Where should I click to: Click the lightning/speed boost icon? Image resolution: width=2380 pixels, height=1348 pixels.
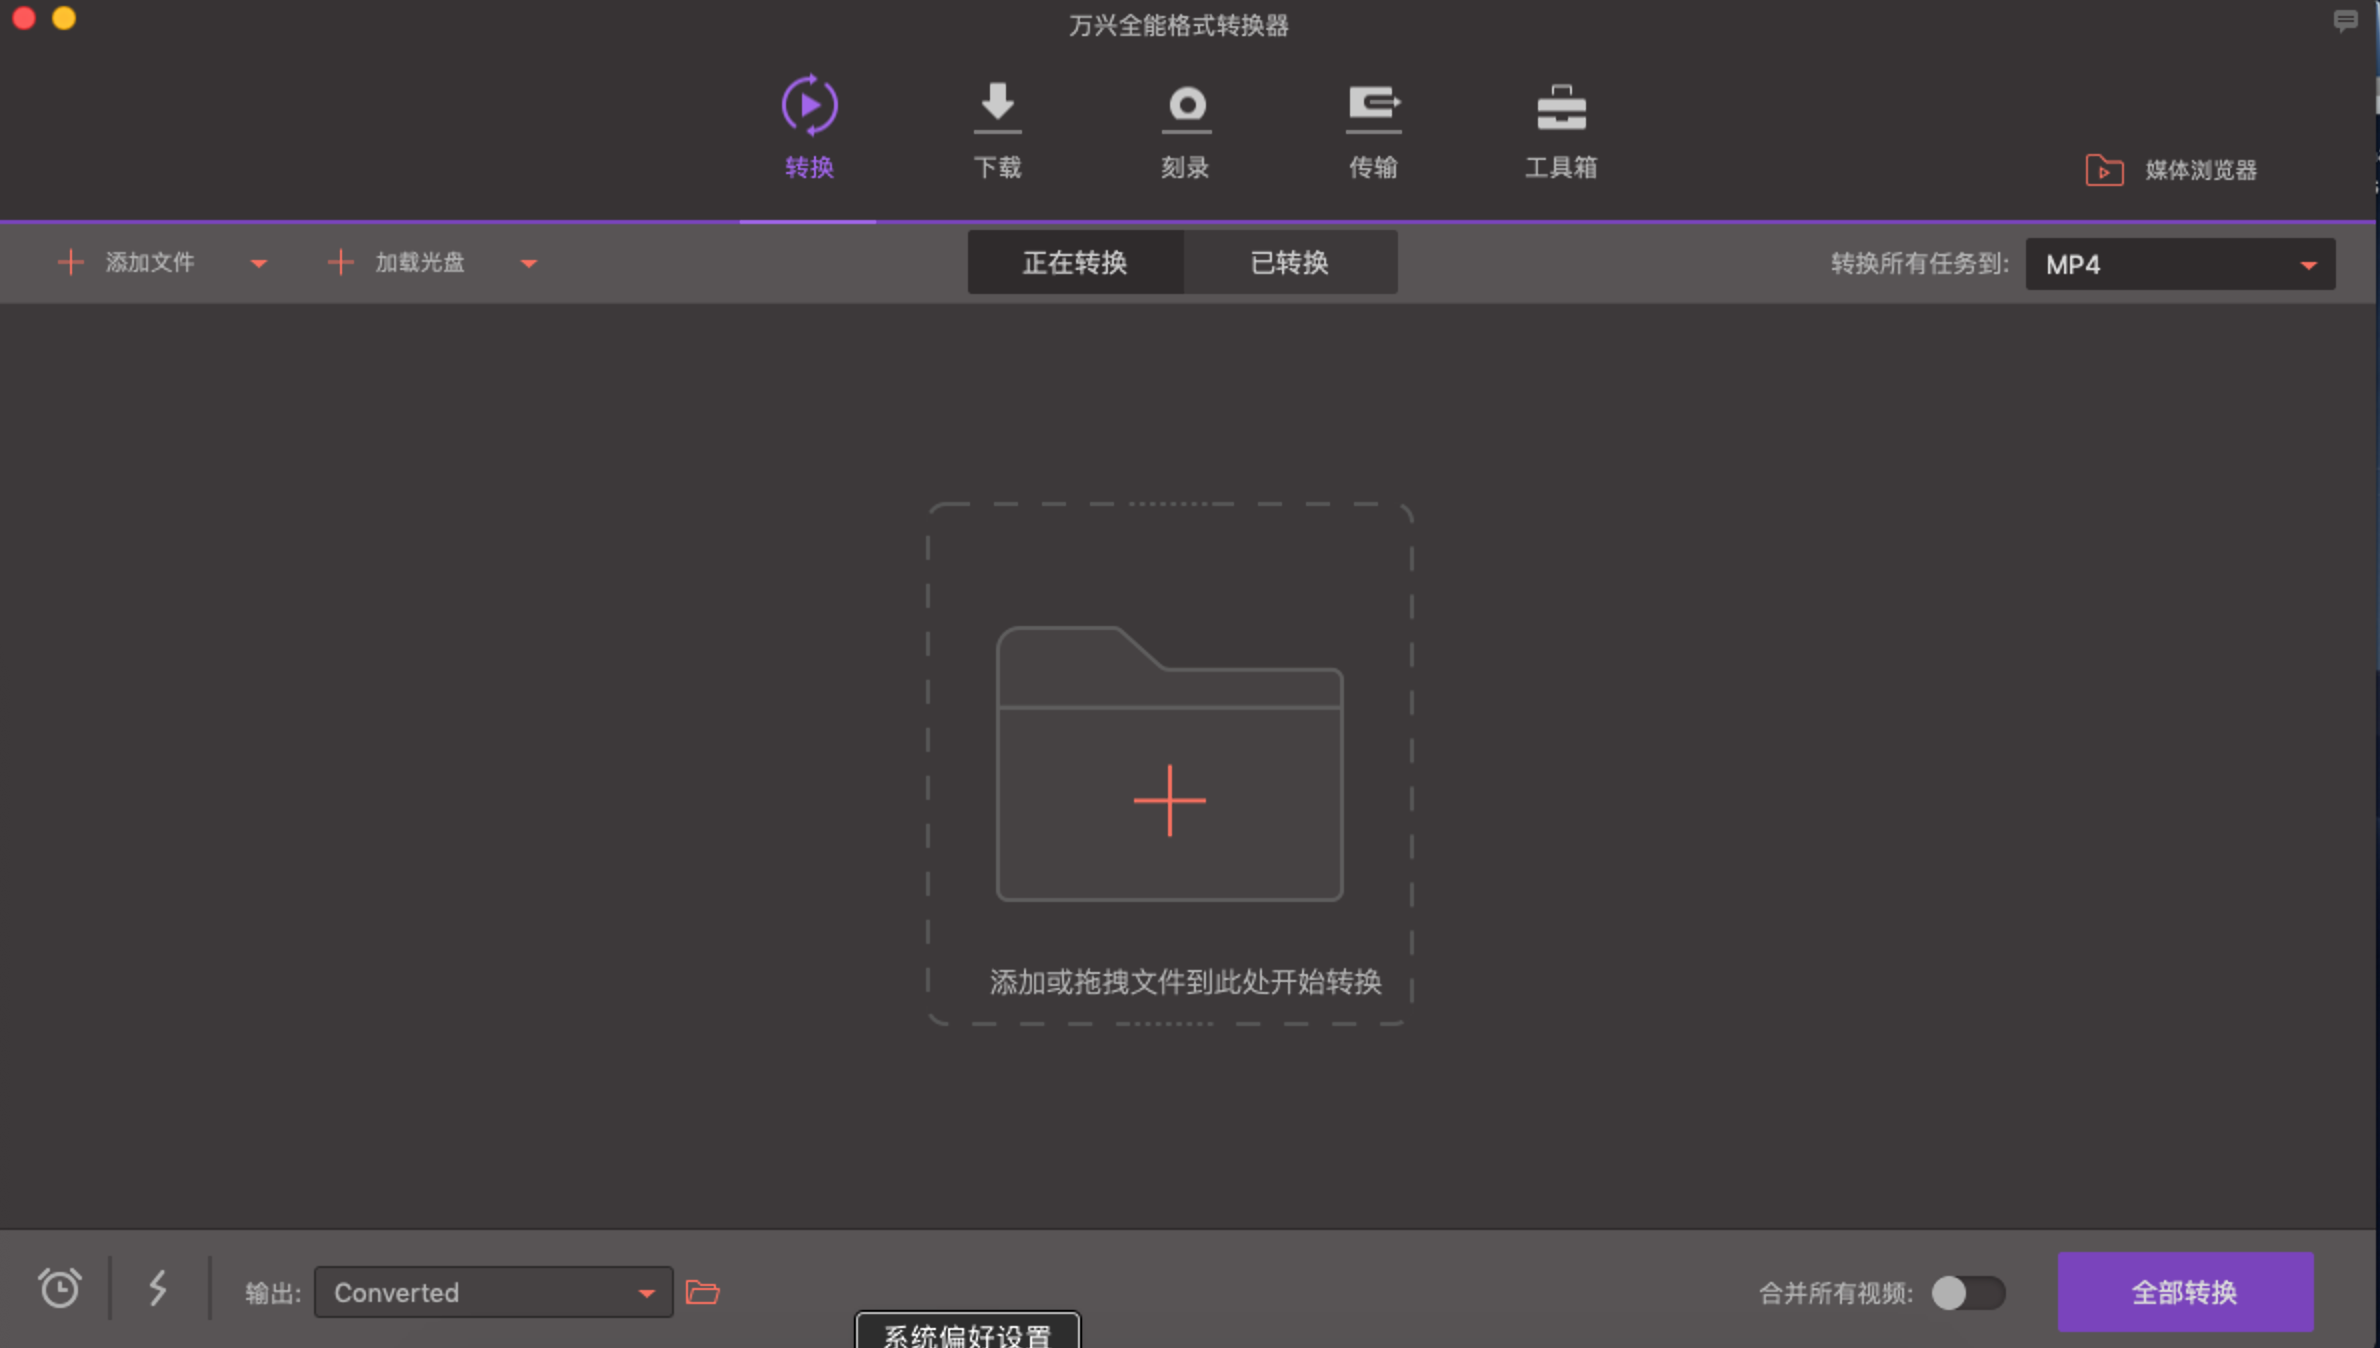[159, 1292]
